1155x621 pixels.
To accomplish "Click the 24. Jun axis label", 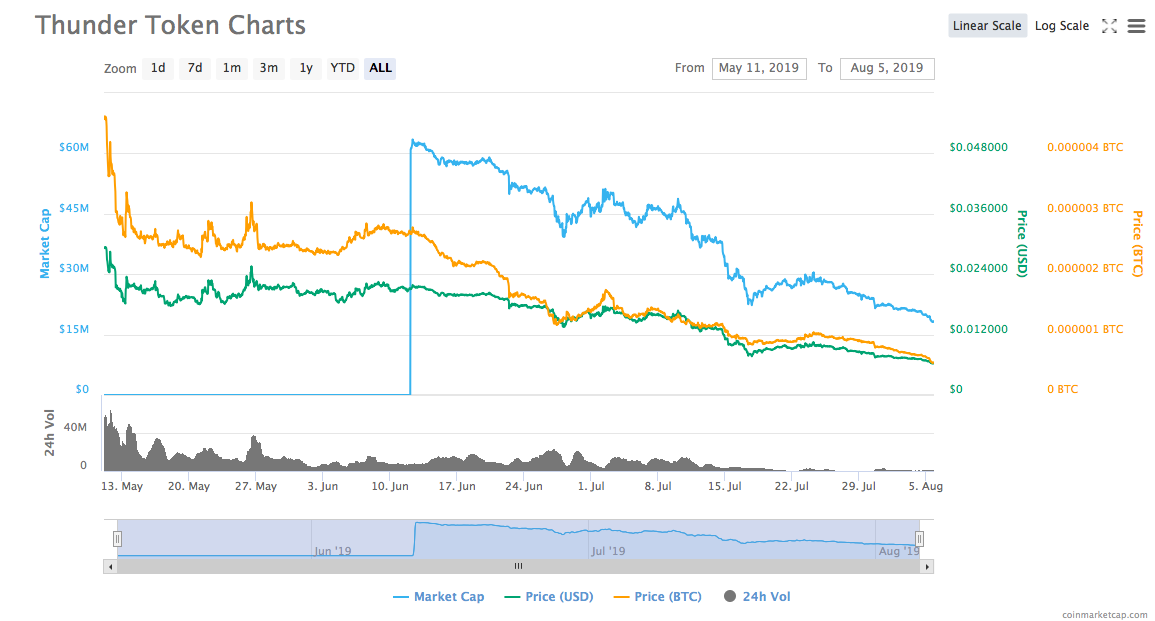I will [x=524, y=486].
